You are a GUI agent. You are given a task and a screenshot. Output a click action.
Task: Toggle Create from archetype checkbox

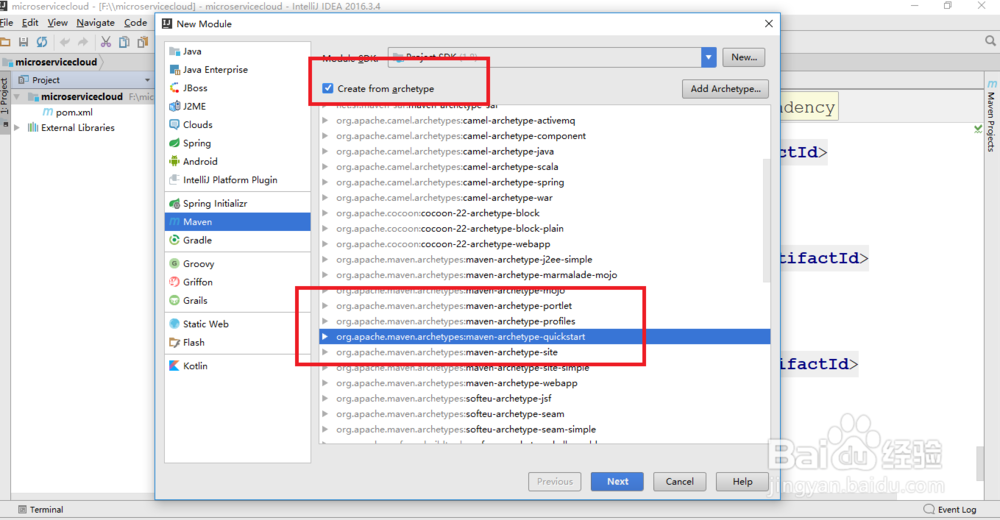pyautogui.click(x=328, y=89)
